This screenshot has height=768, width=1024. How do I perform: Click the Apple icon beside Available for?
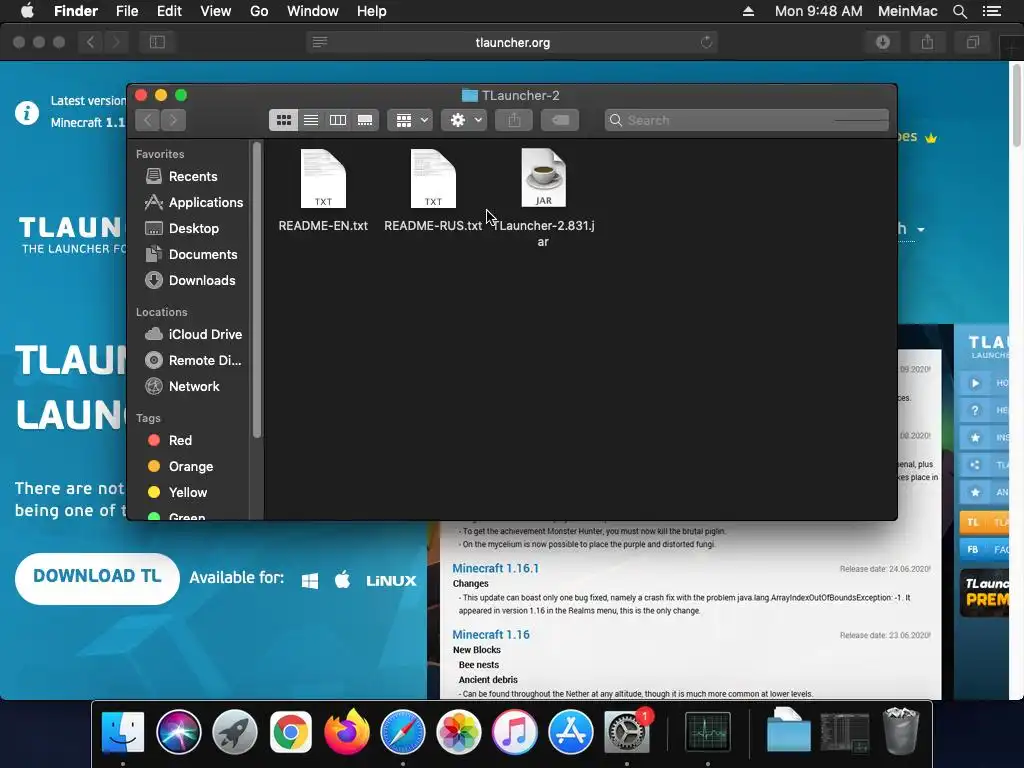tap(343, 580)
